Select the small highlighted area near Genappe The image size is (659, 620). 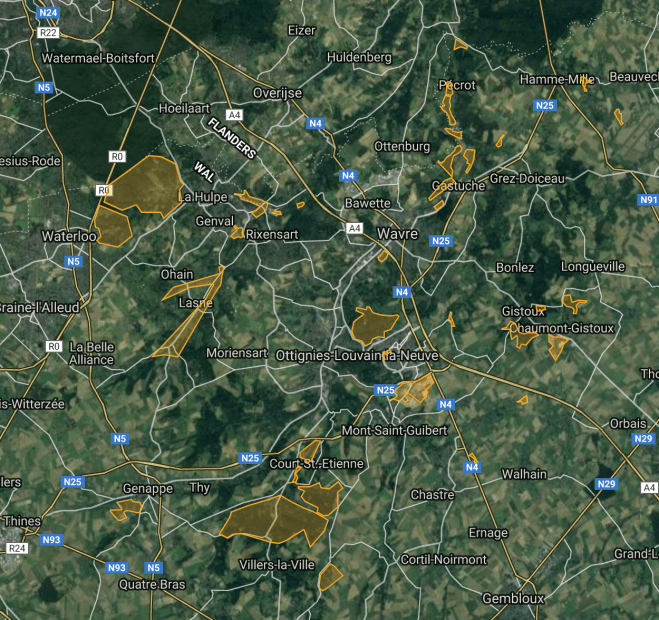click(x=125, y=510)
